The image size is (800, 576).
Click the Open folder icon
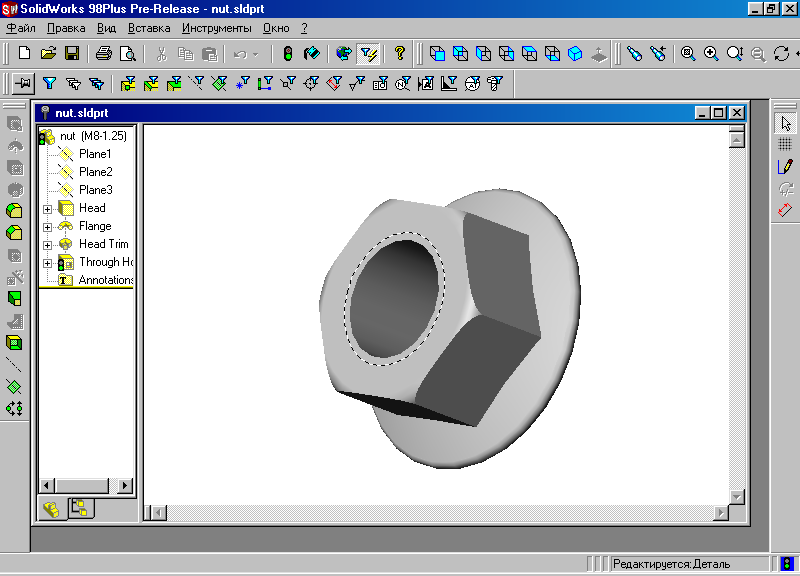(48, 53)
